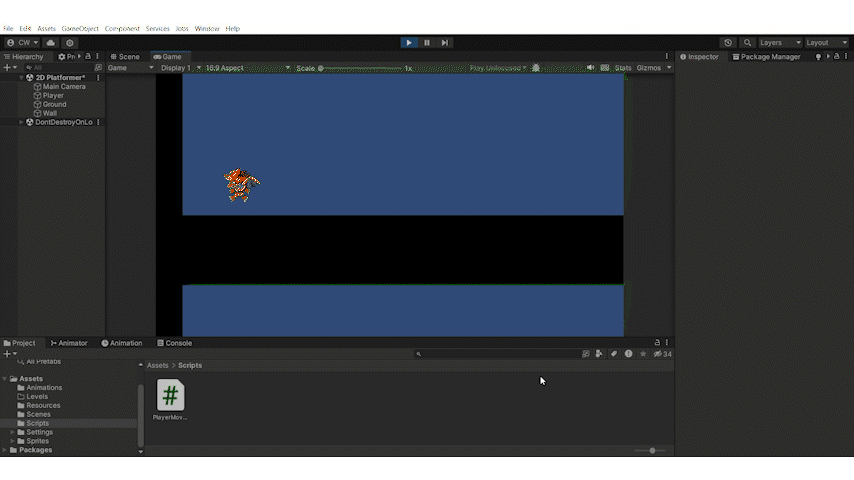Open the global search magnifier icon
Screen dimensions: 854x480
pos(747,42)
